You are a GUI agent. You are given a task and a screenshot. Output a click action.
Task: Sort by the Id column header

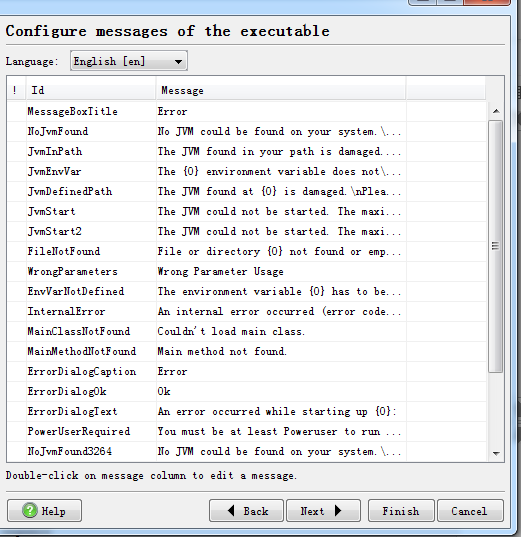[x=91, y=90]
